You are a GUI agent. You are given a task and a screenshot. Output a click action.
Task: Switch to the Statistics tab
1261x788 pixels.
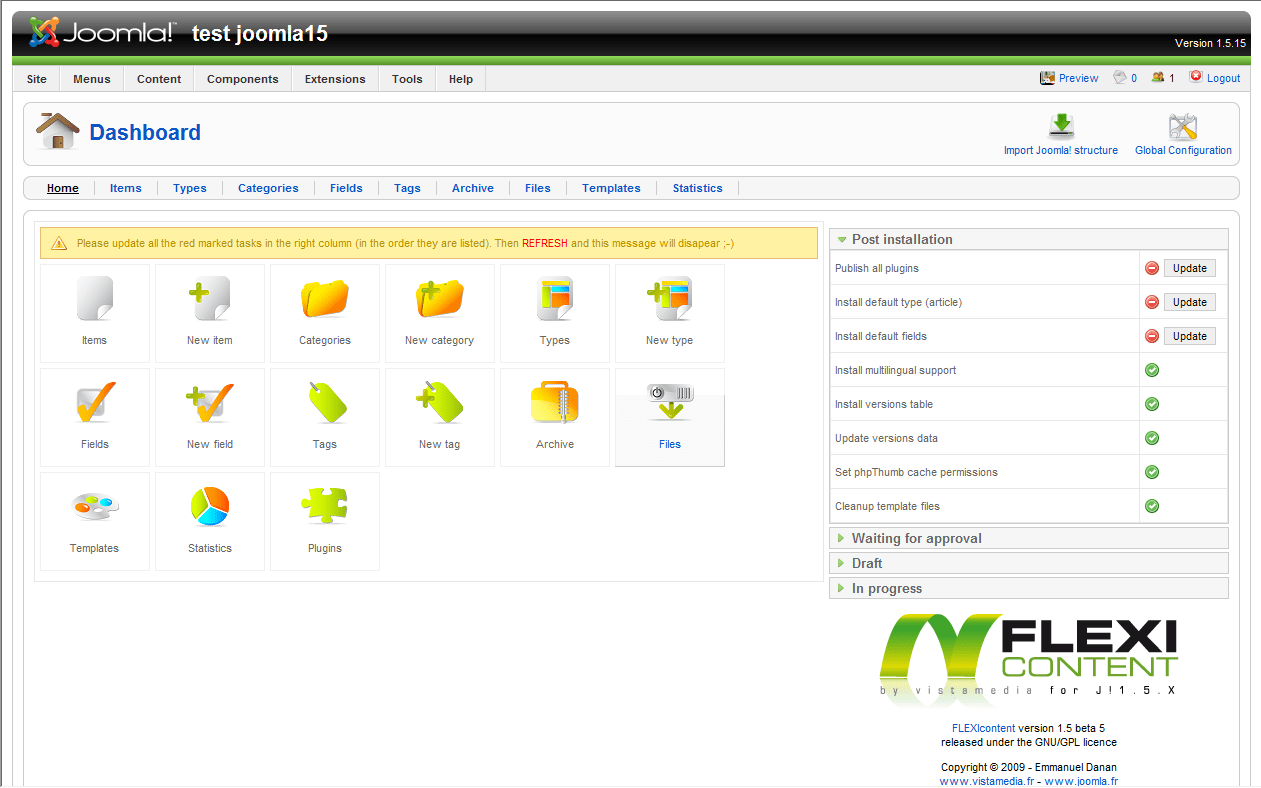tap(697, 188)
